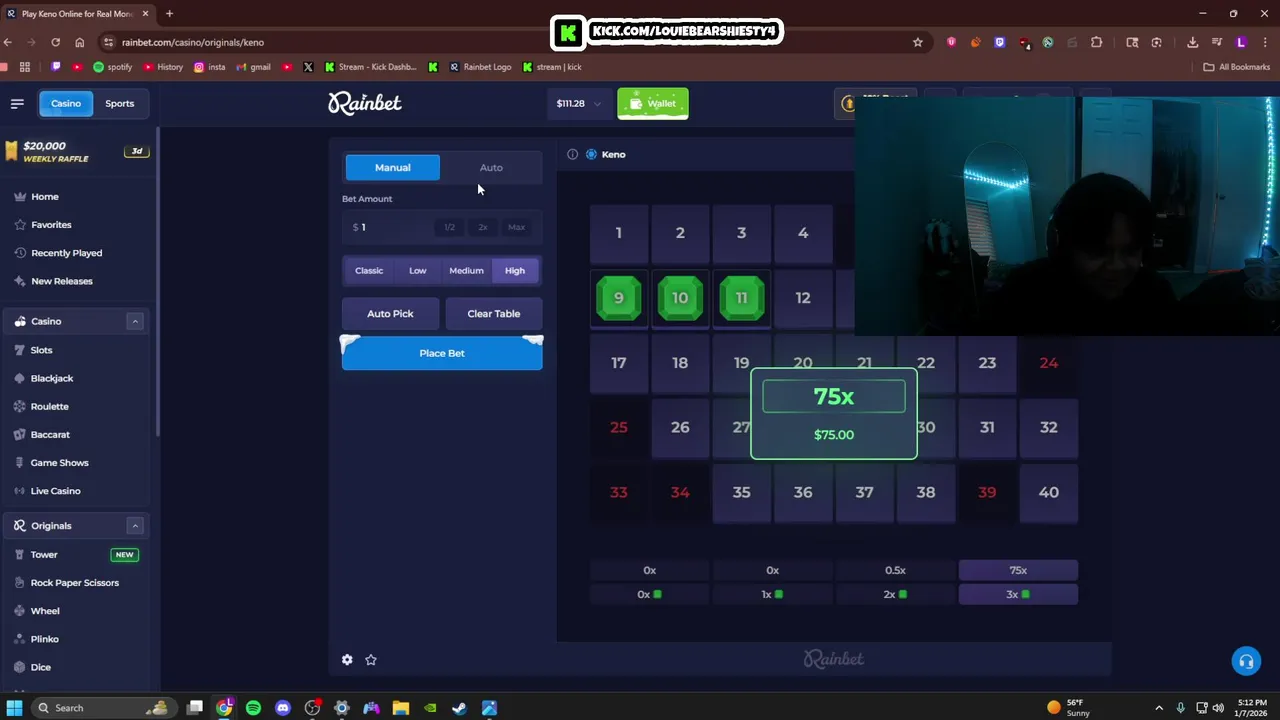Open Steam from the taskbar
The width and height of the screenshot is (1280, 720).
[x=459, y=708]
